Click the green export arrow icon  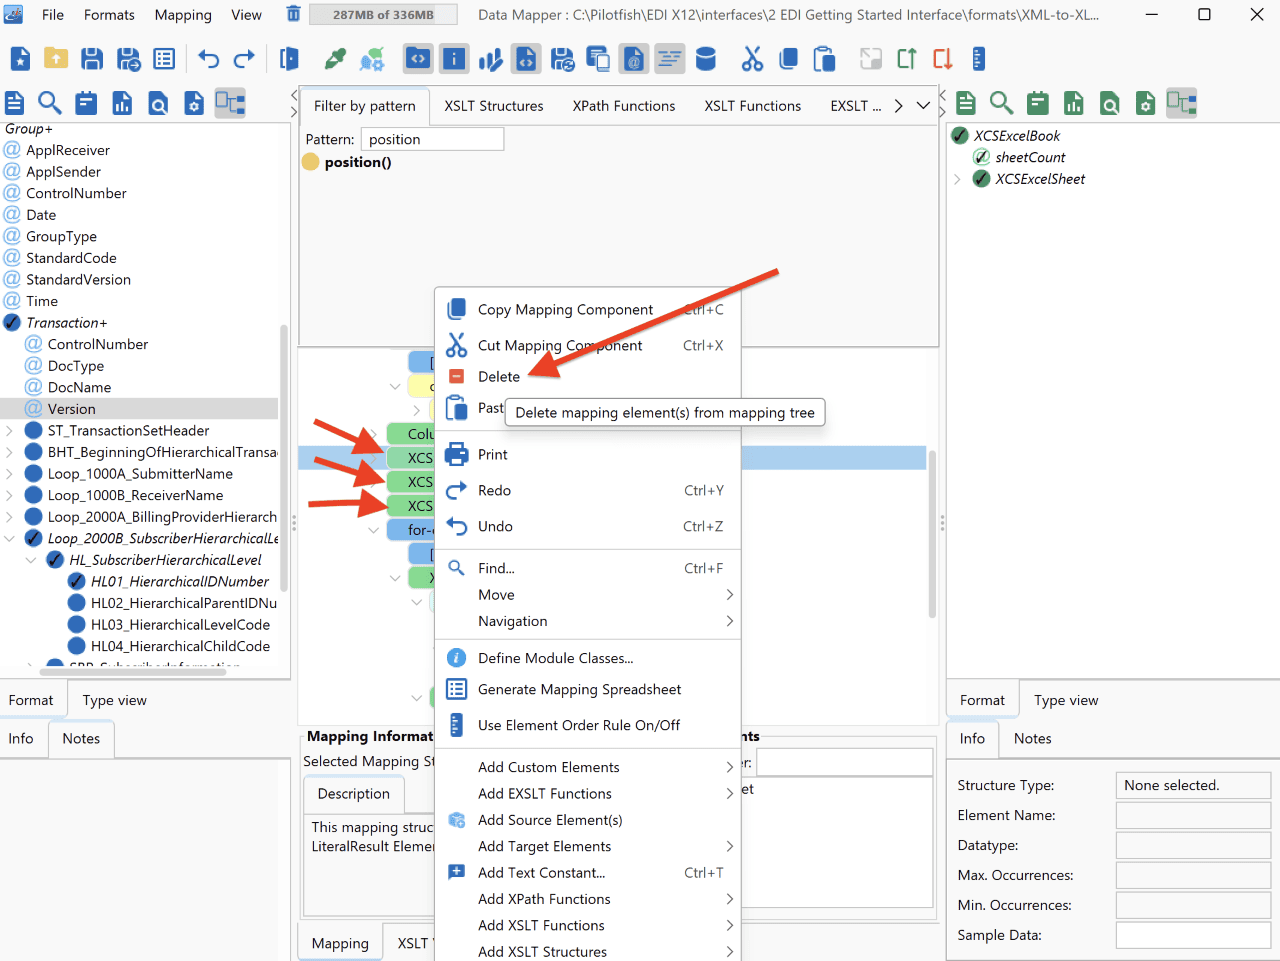click(907, 59)
